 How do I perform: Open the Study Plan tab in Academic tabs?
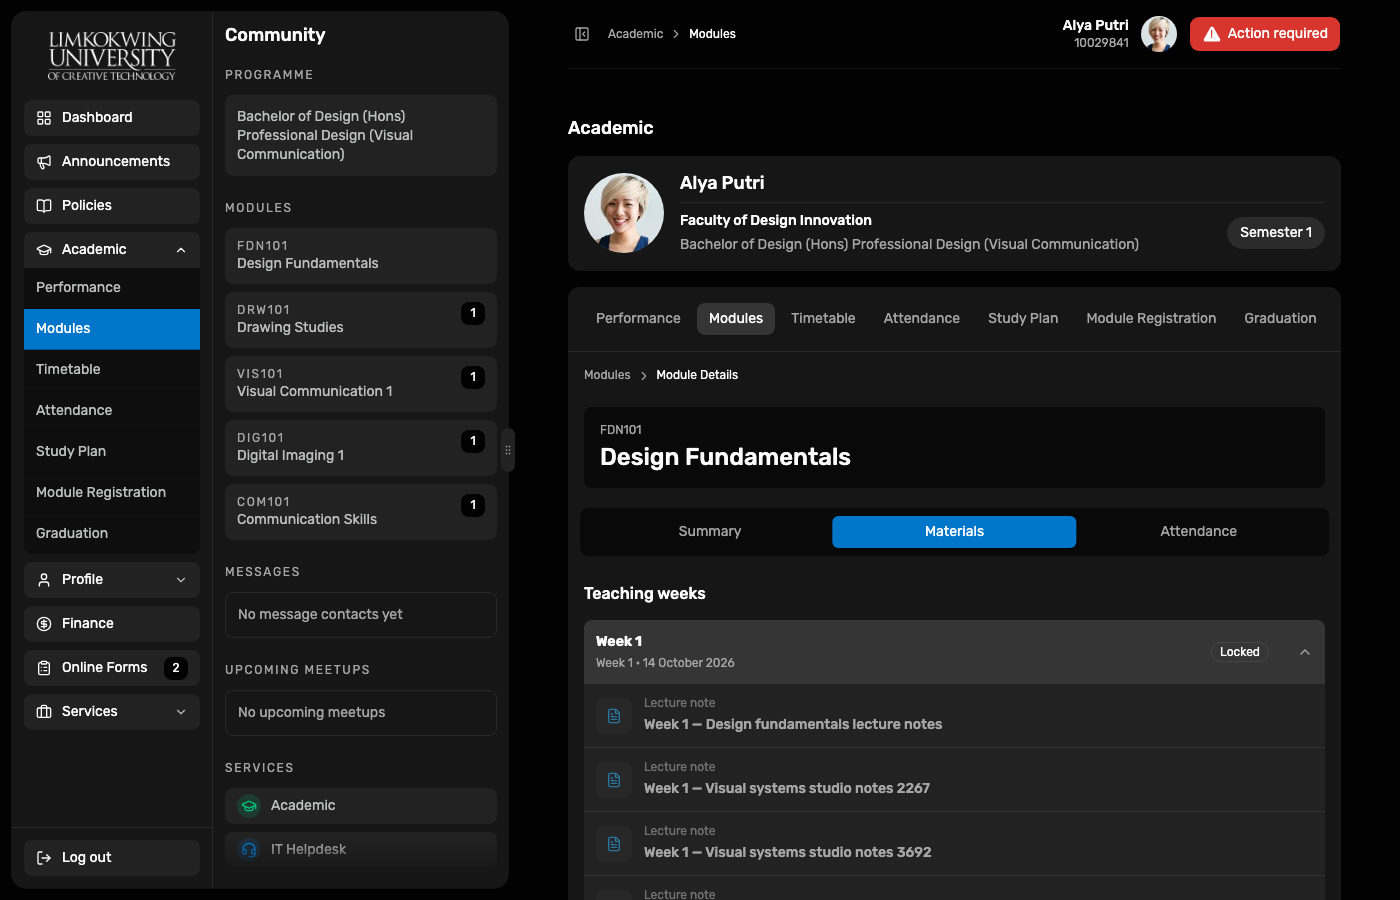tap(1023, 319)
